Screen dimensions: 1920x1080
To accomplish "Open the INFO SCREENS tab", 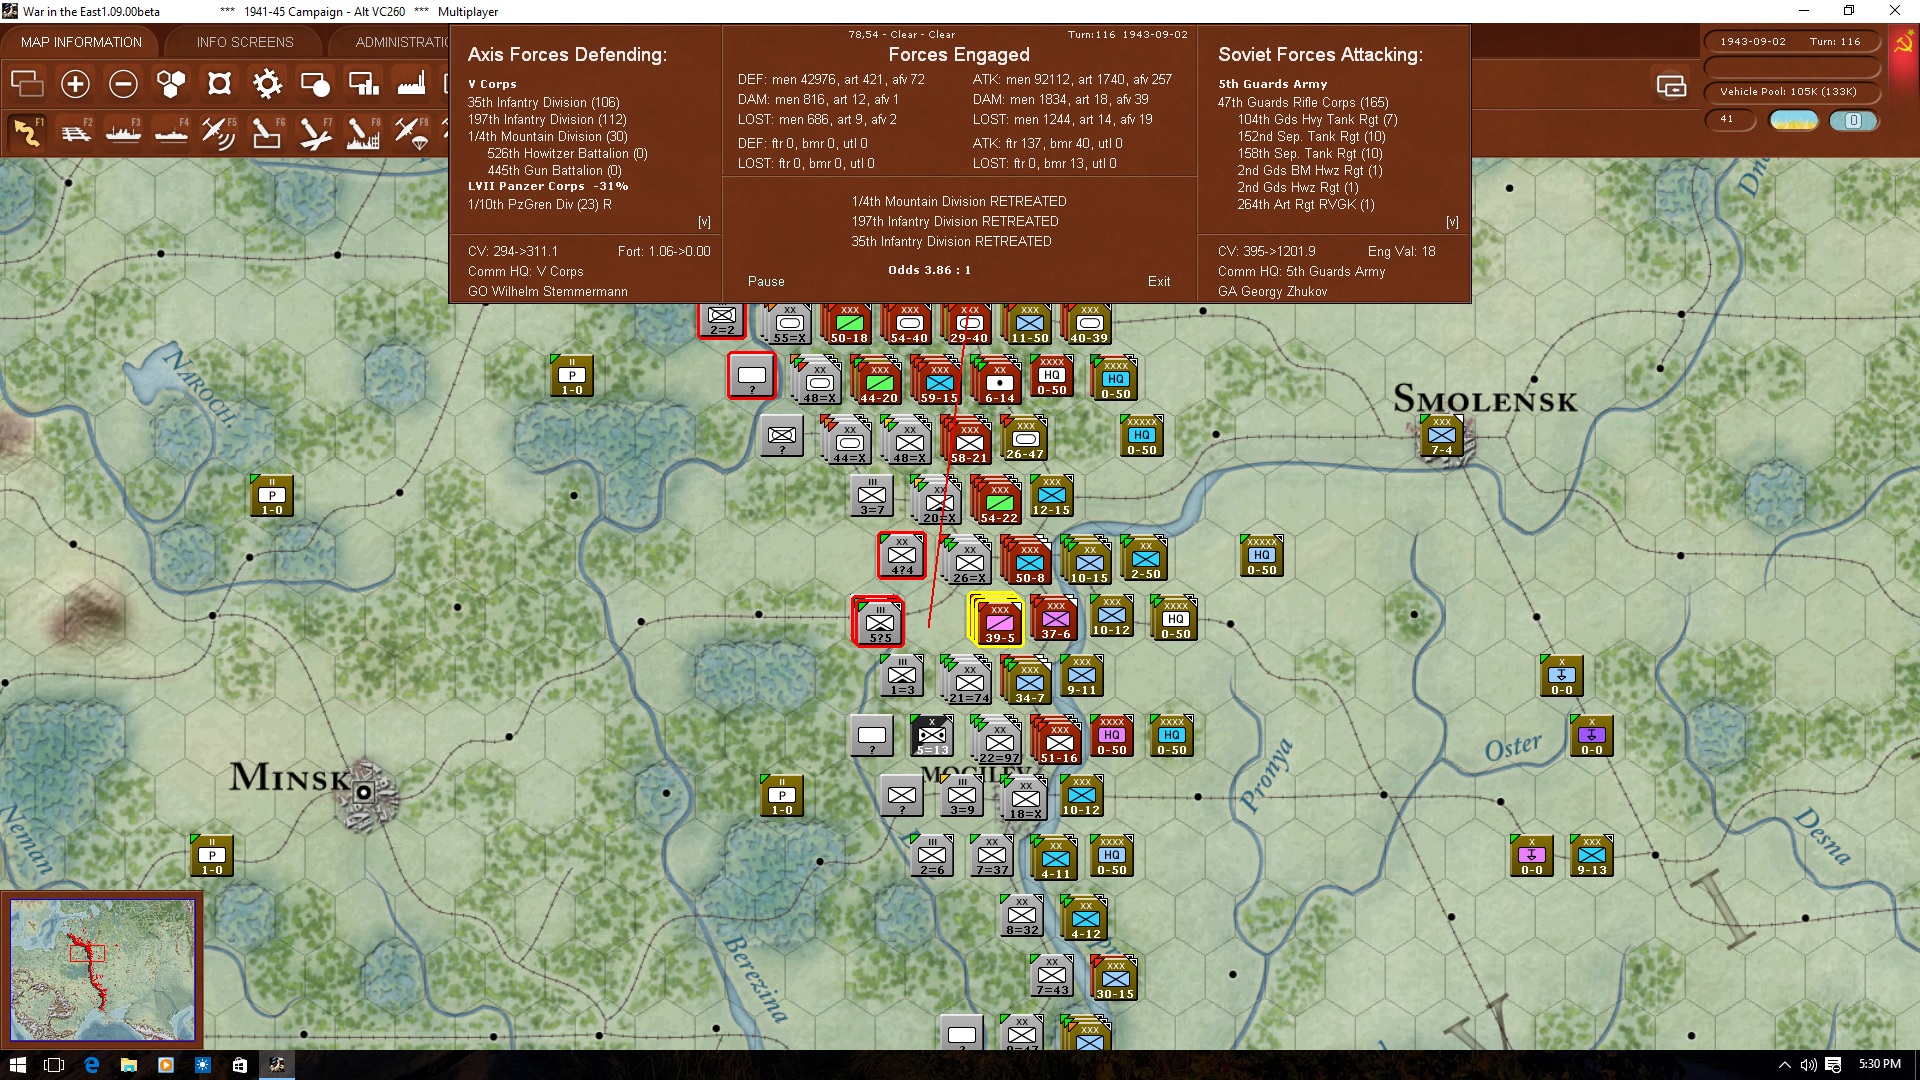I will (245, 42).
